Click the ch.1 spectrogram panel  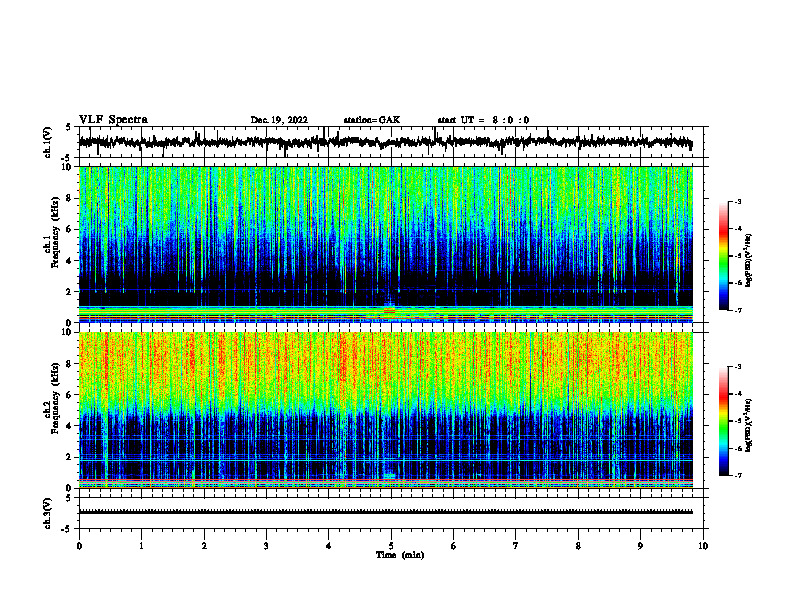pos(385,244)
